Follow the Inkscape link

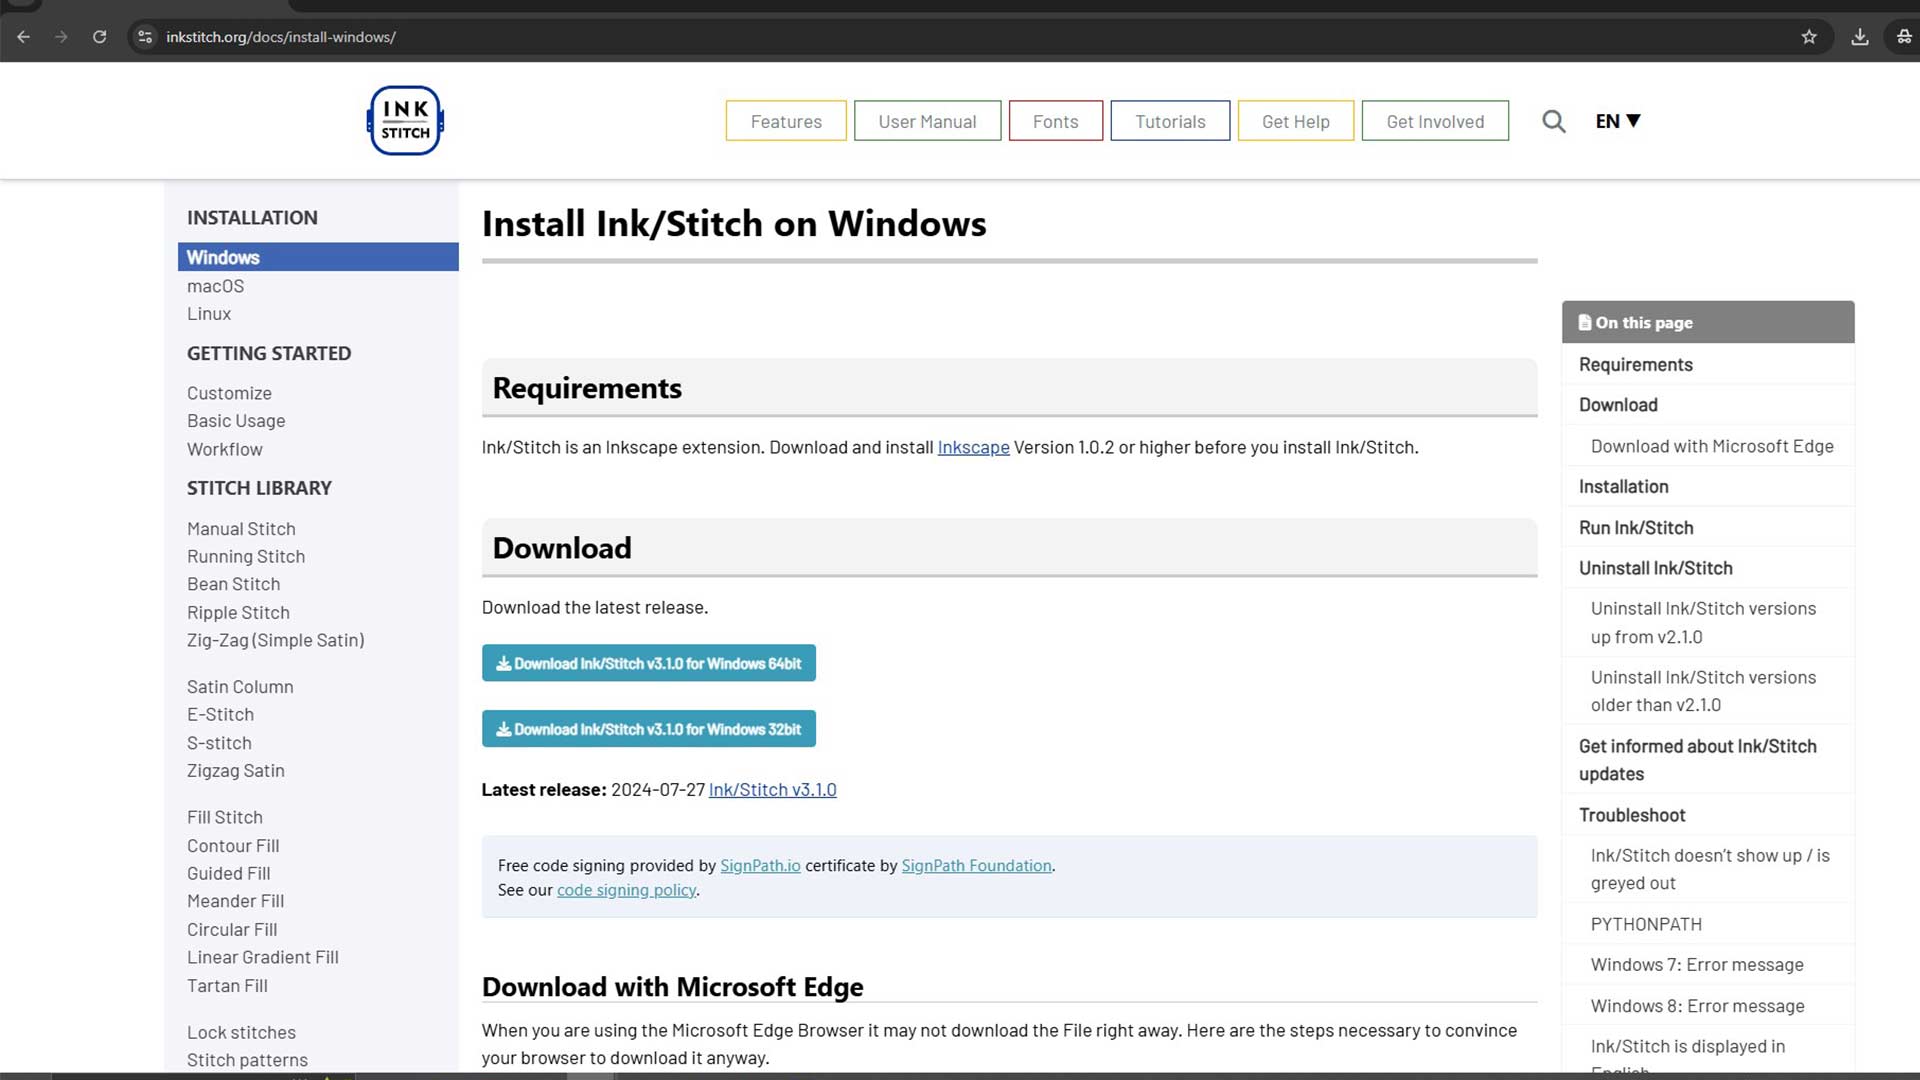pos(973,447)
